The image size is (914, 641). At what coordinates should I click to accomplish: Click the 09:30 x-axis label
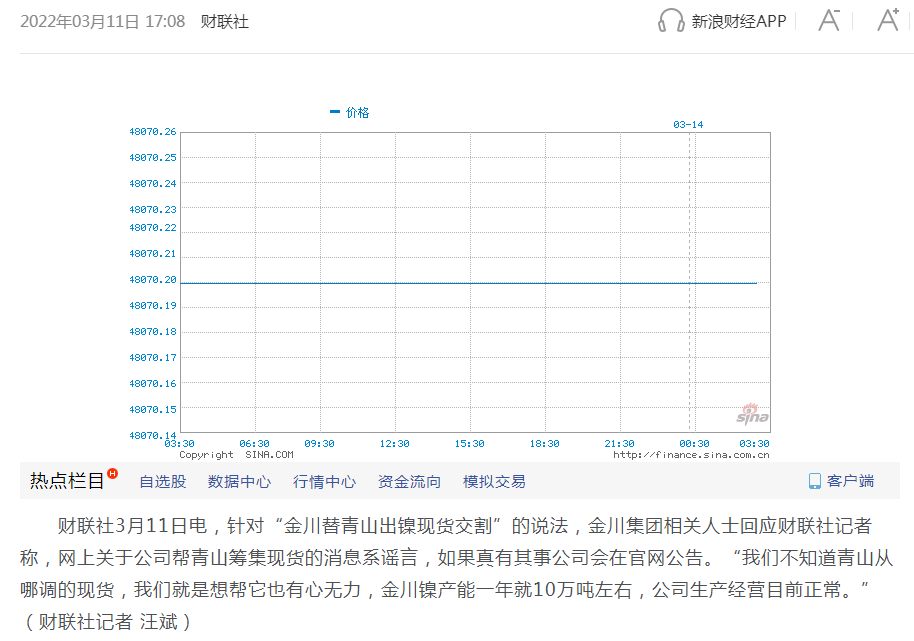pyautogui.click(x=319, y=444)
